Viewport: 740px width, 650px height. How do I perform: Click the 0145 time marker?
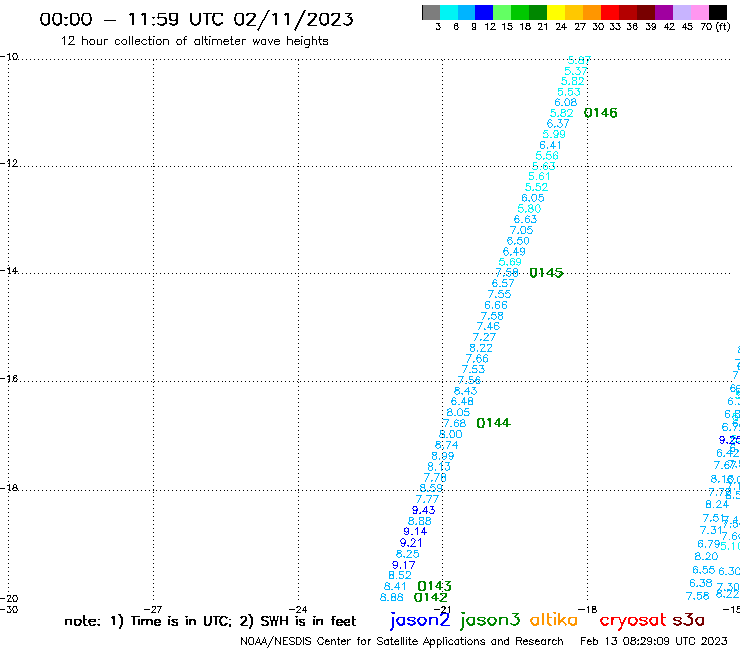(x=546, y=273)
